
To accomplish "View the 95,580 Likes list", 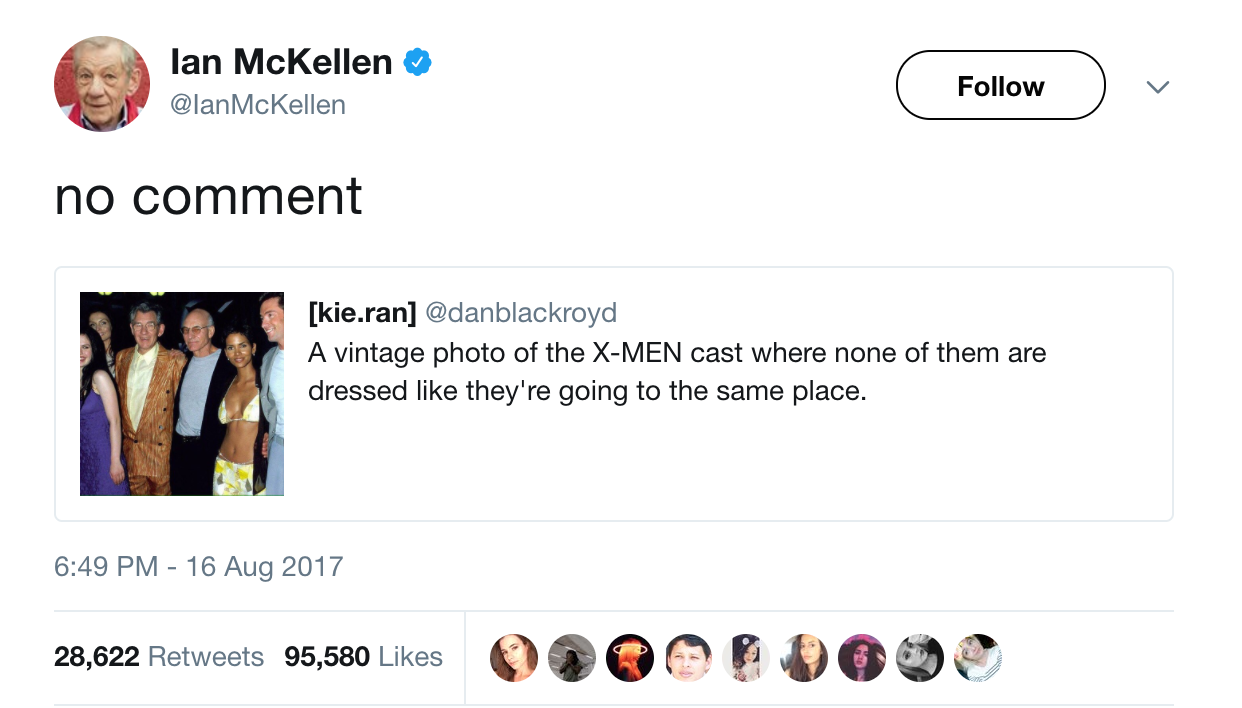I will coord(363,657).
